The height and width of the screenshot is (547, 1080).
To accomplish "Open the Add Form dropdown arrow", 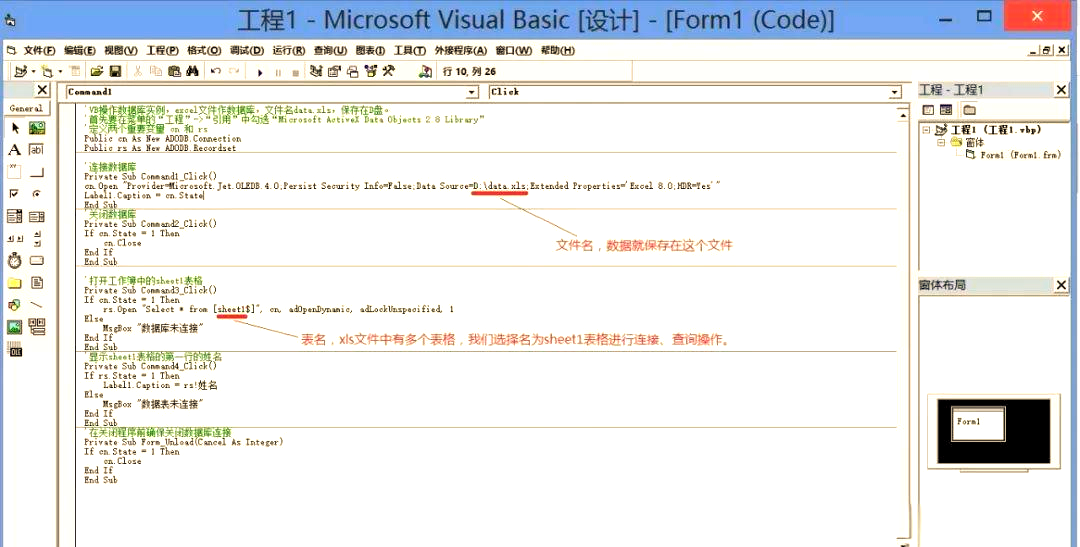I will click(60, 72).
